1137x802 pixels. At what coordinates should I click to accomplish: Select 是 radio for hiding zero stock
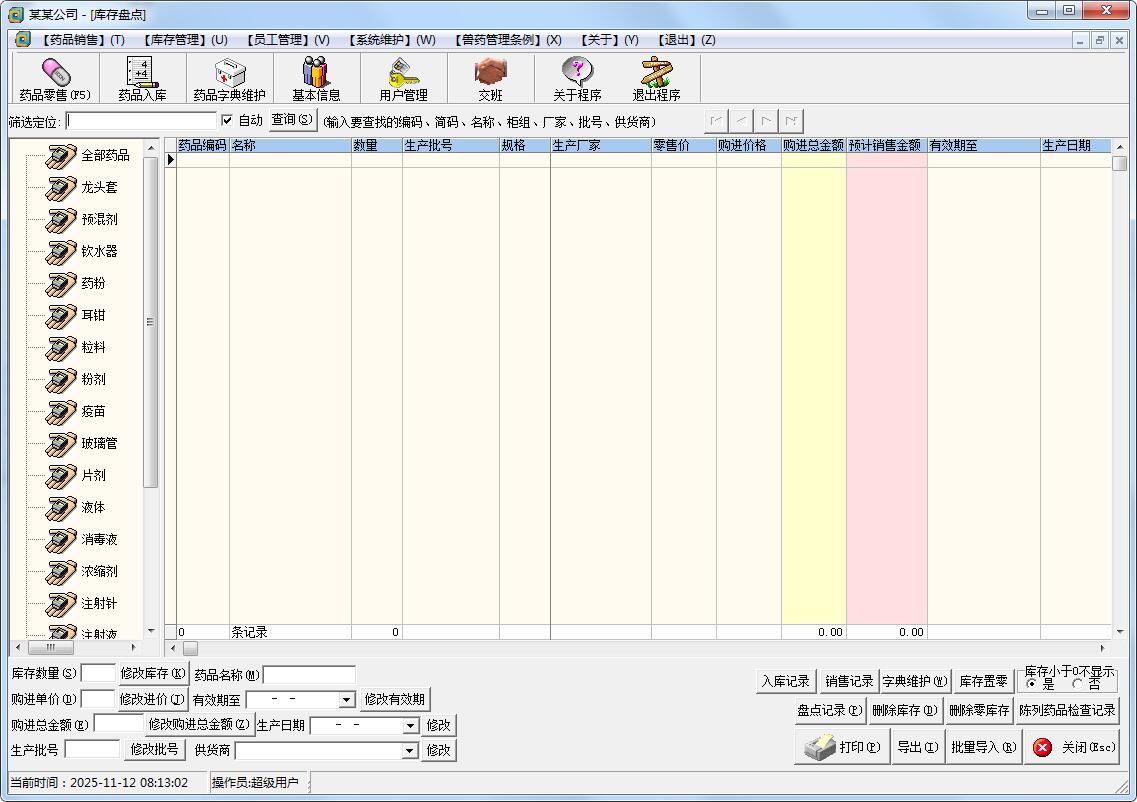[1032, 685]
